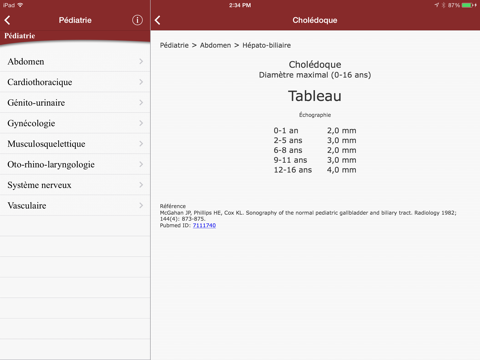
Task: Select Vasculaire in the list
Action: 75,206
